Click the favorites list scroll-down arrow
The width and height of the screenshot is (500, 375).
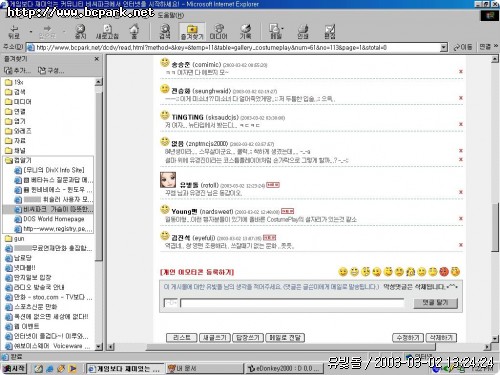pyautogui.click(x=99, y=346)
